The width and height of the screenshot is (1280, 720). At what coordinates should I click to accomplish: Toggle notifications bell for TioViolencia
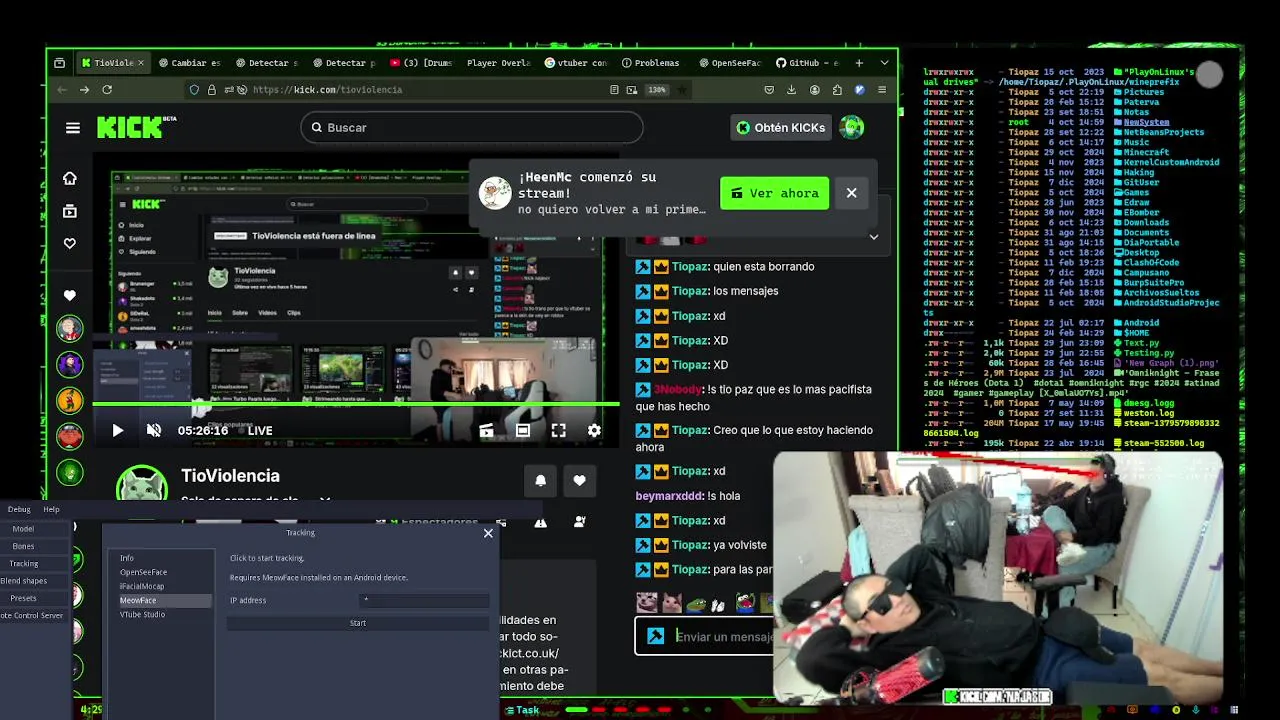[540, 480]
